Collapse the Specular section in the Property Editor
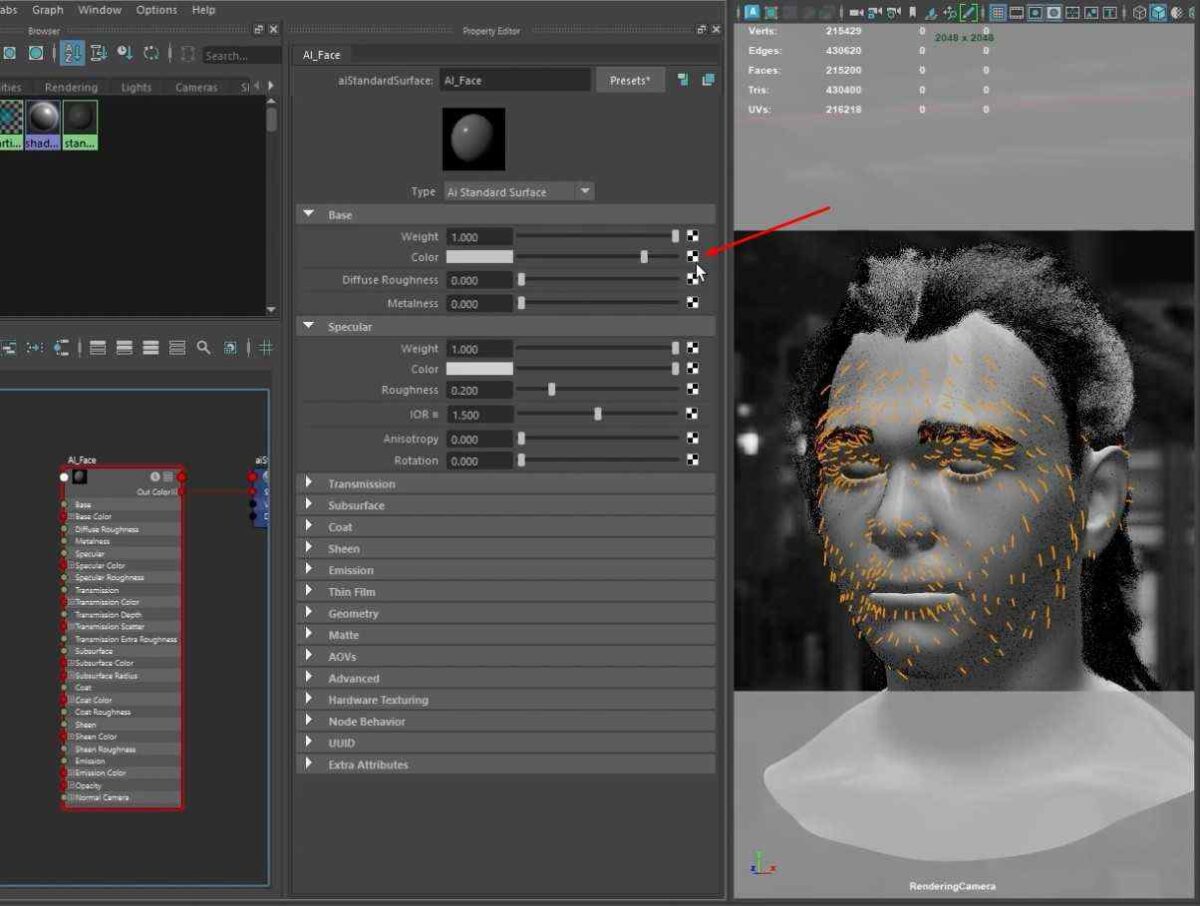Screen dimensions: 1200x906 [308, 326]
